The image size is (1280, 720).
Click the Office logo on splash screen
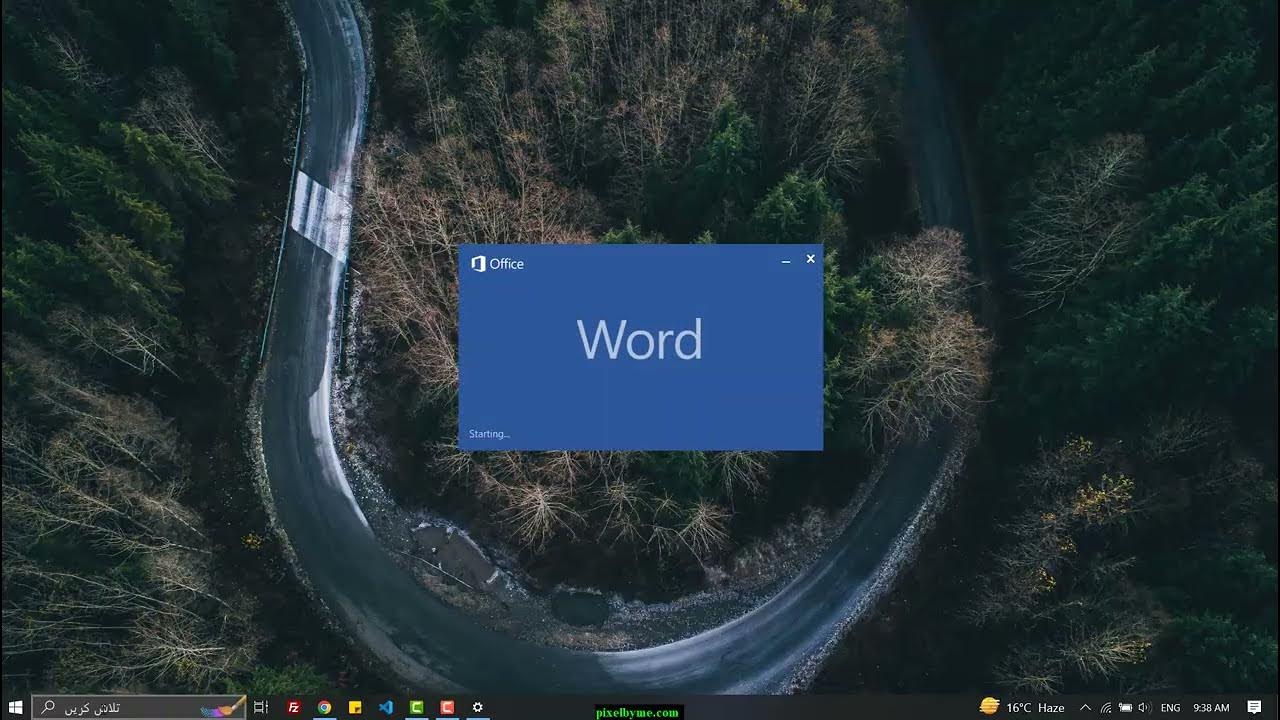(x=497, y=264)
